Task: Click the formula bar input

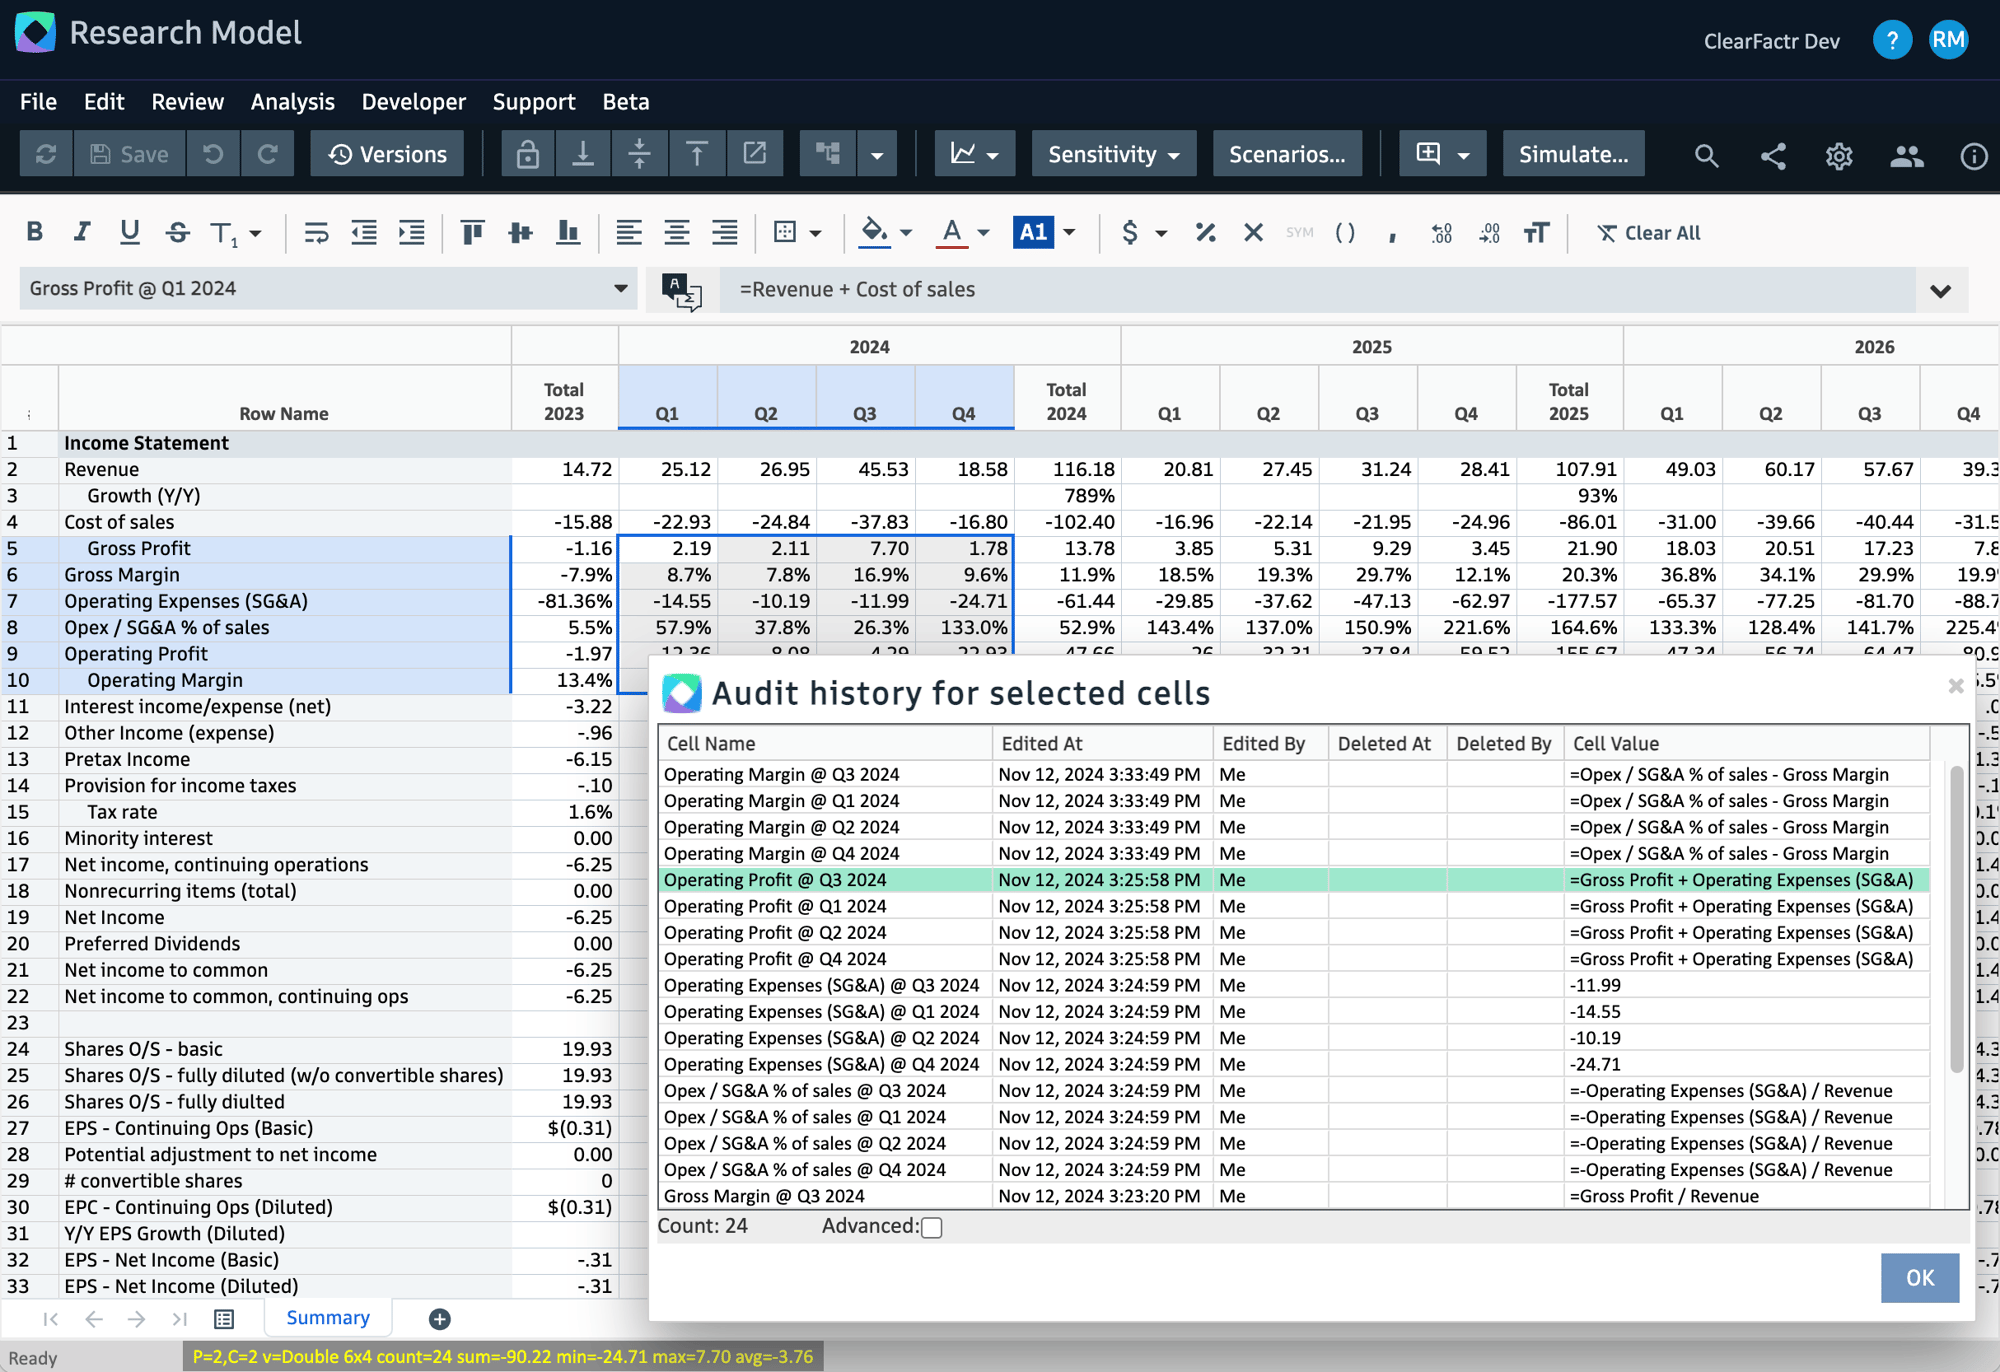Action: [x=1317, y=290]
